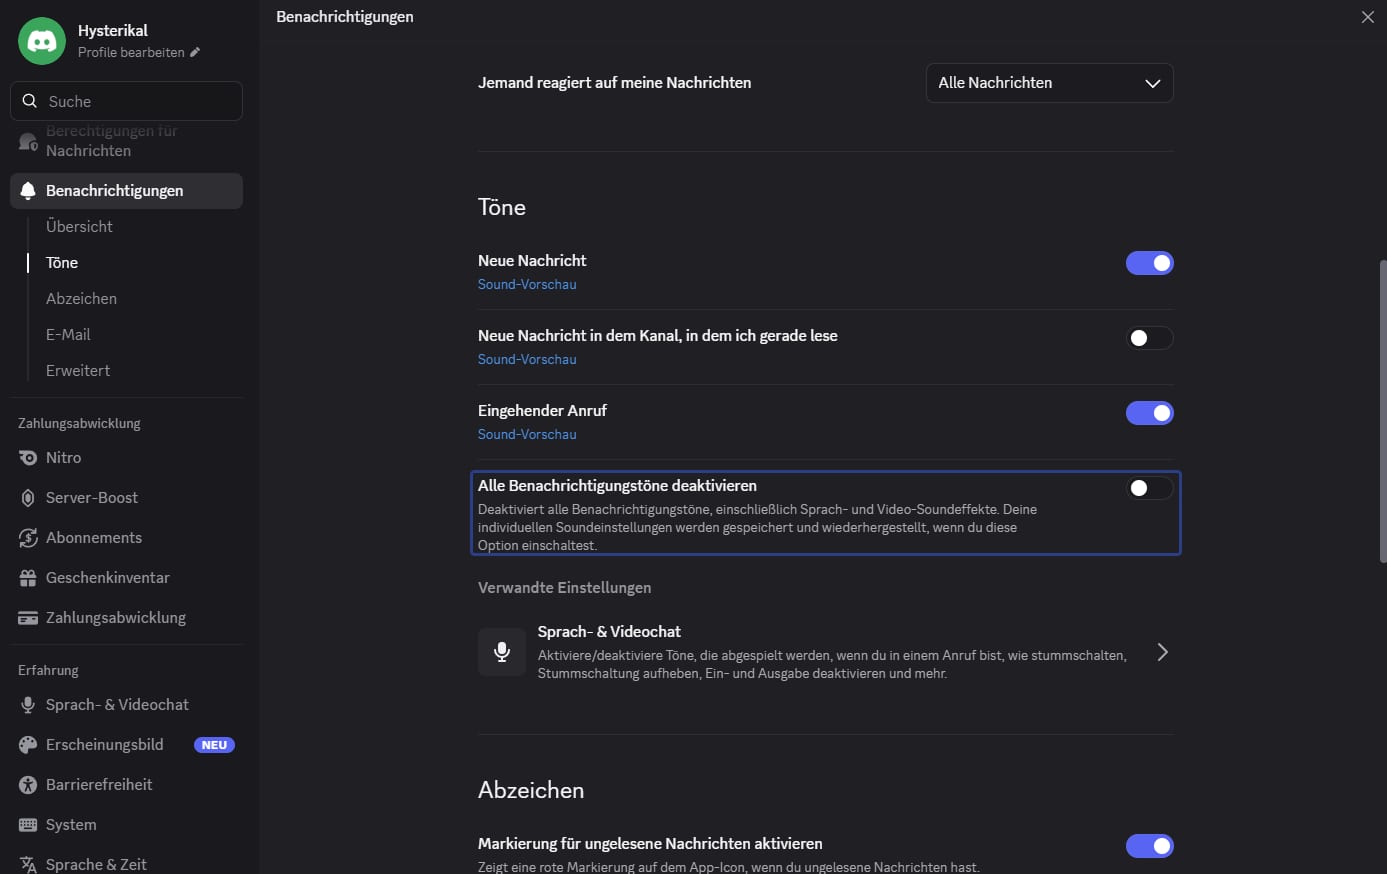Select Übersicht in Benachrichtigungen submenu
The image size is (1387, 874).
tap(79, 227)
